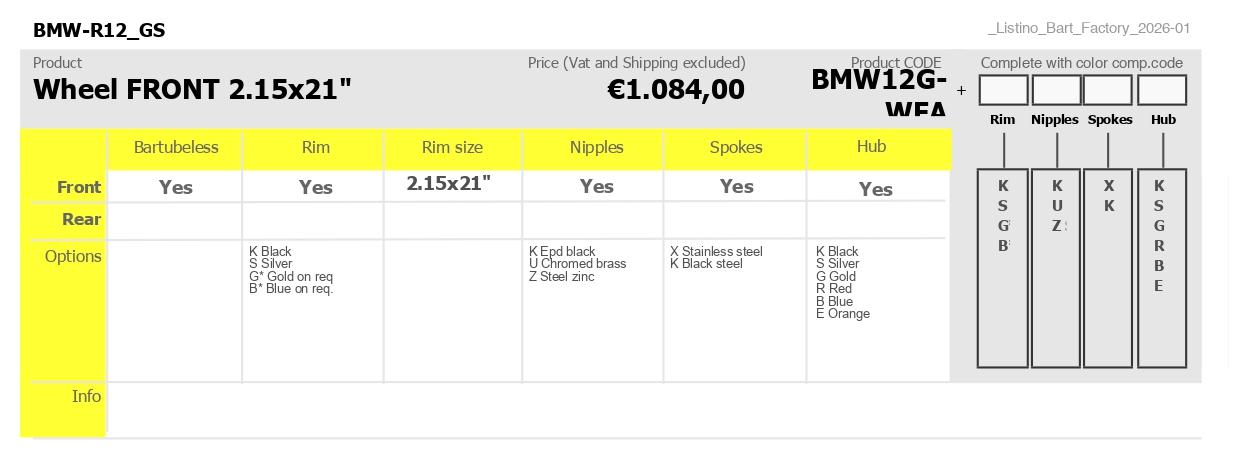Click the 2.15x21" rim size cell
Viewport: 1240px width, 473px height.
[x=449, y=183]
